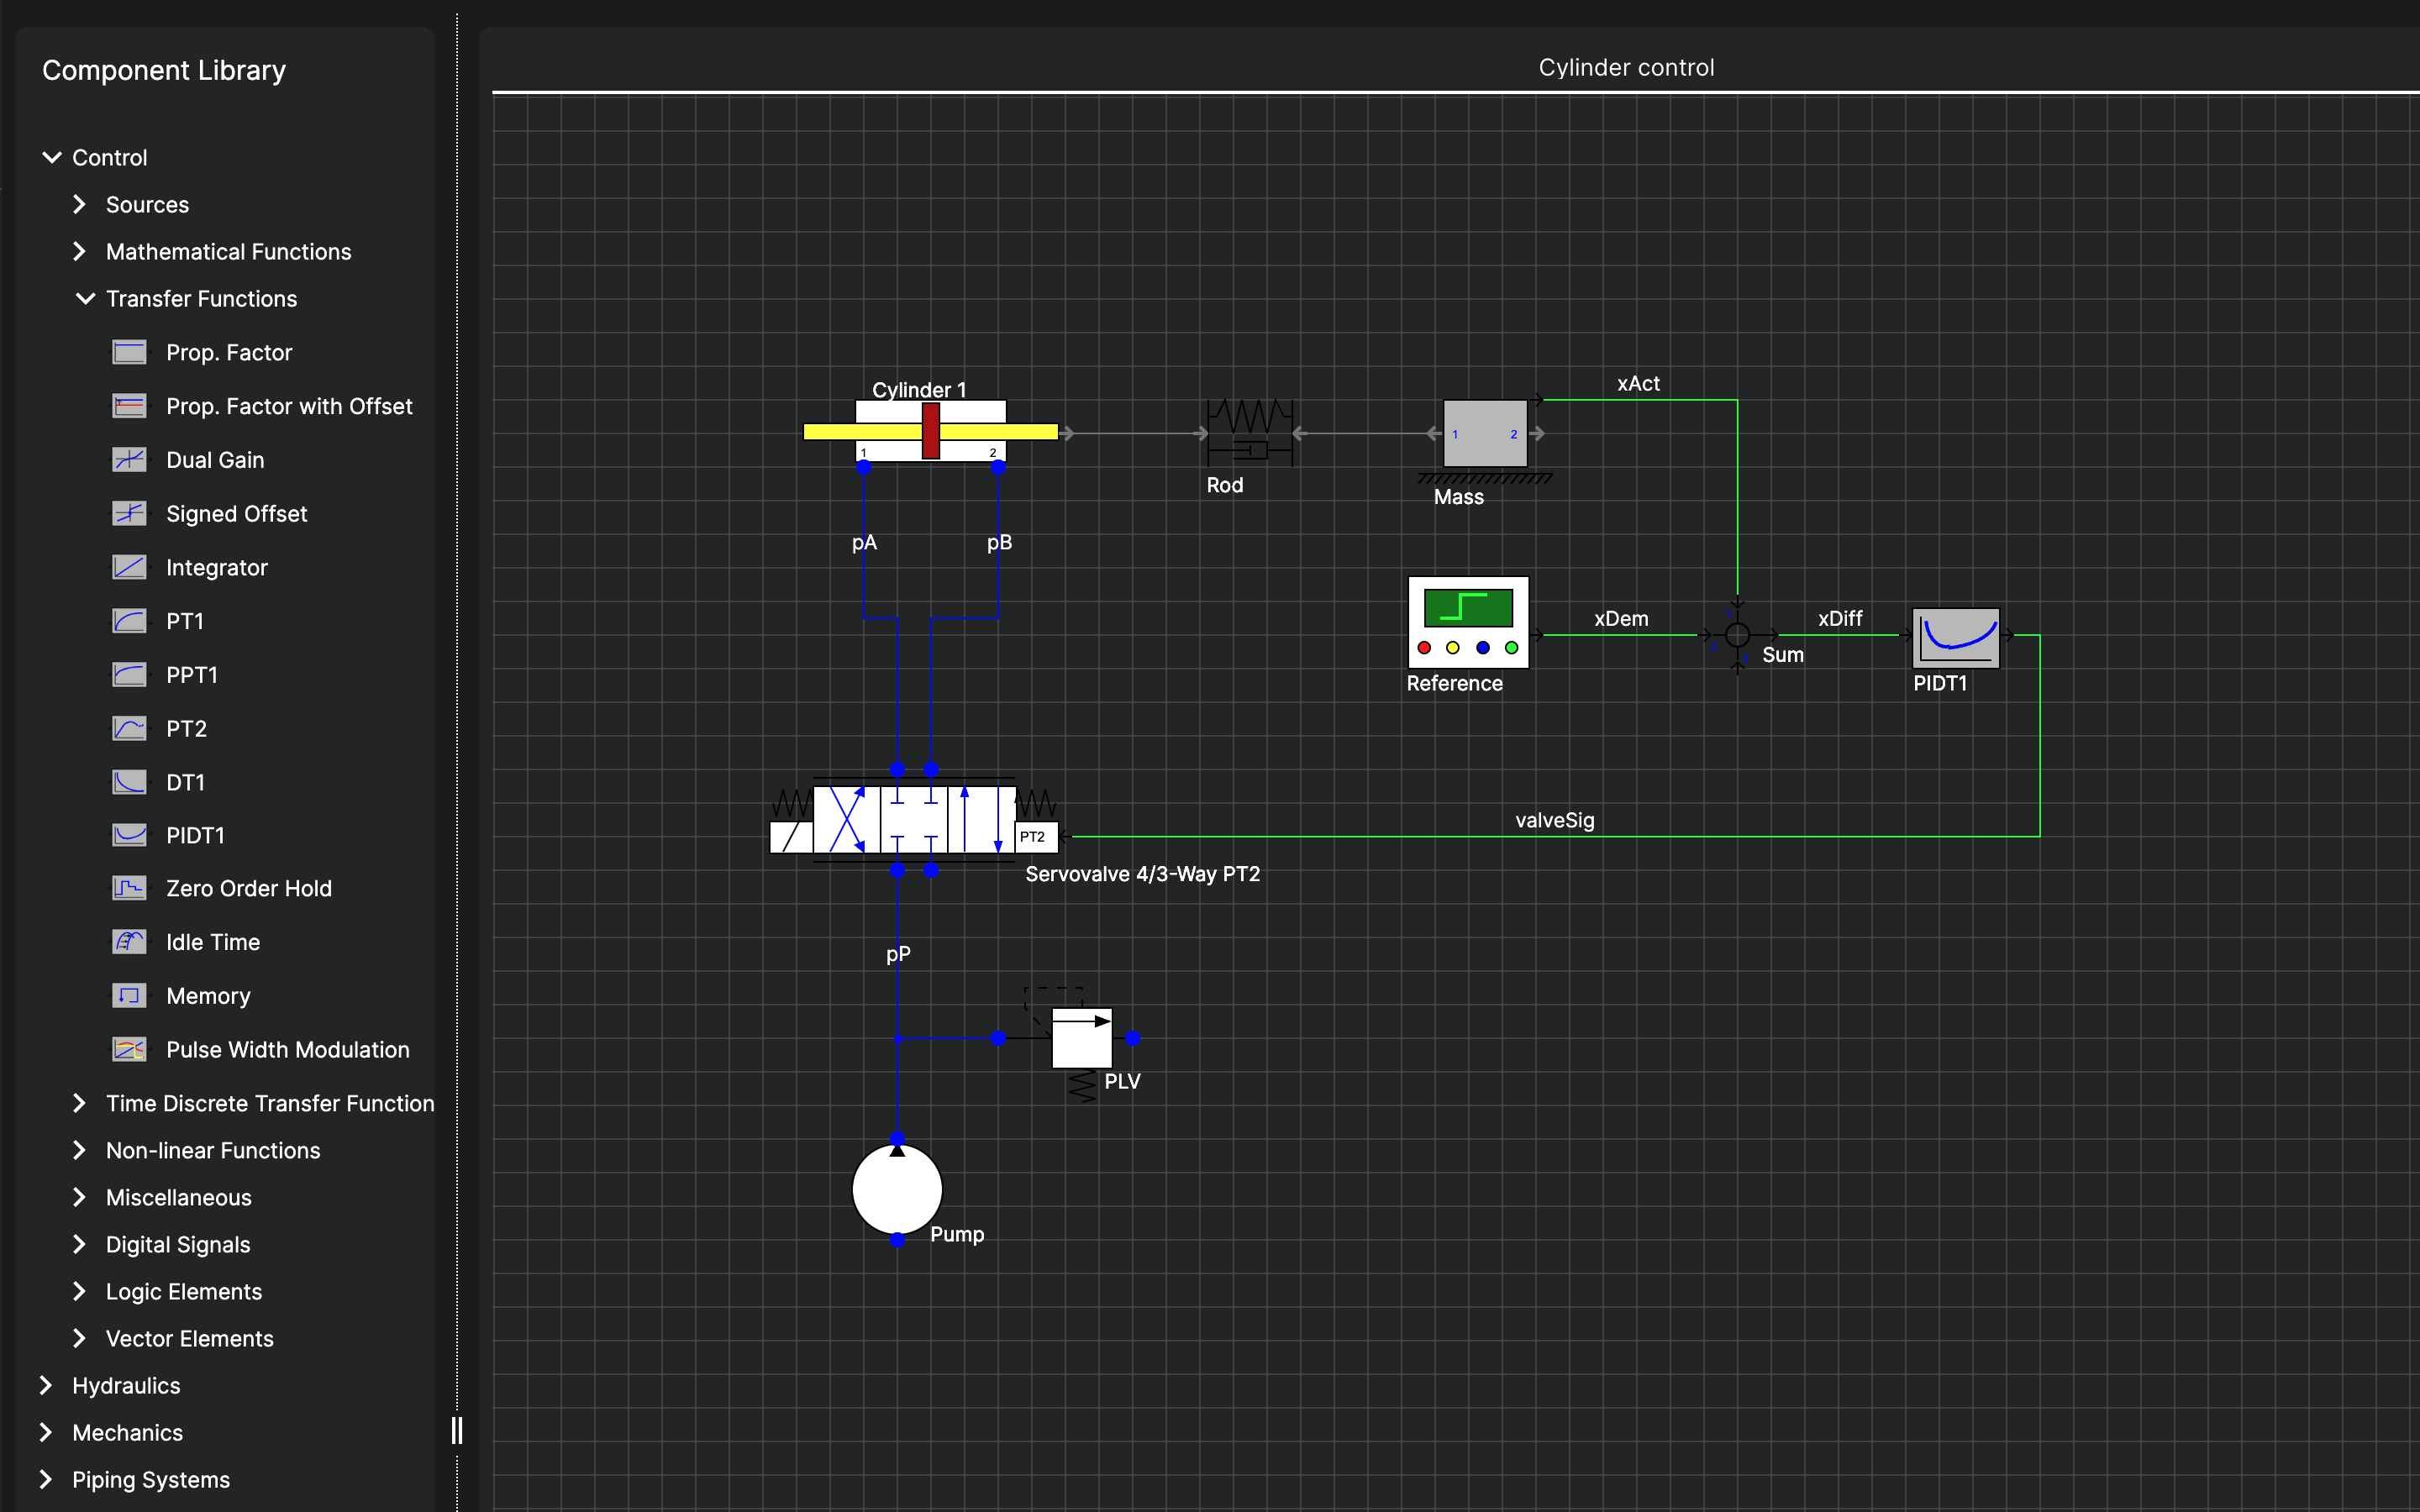
Task: Click the Dual Gain component icon
Action: coord(129,460)
